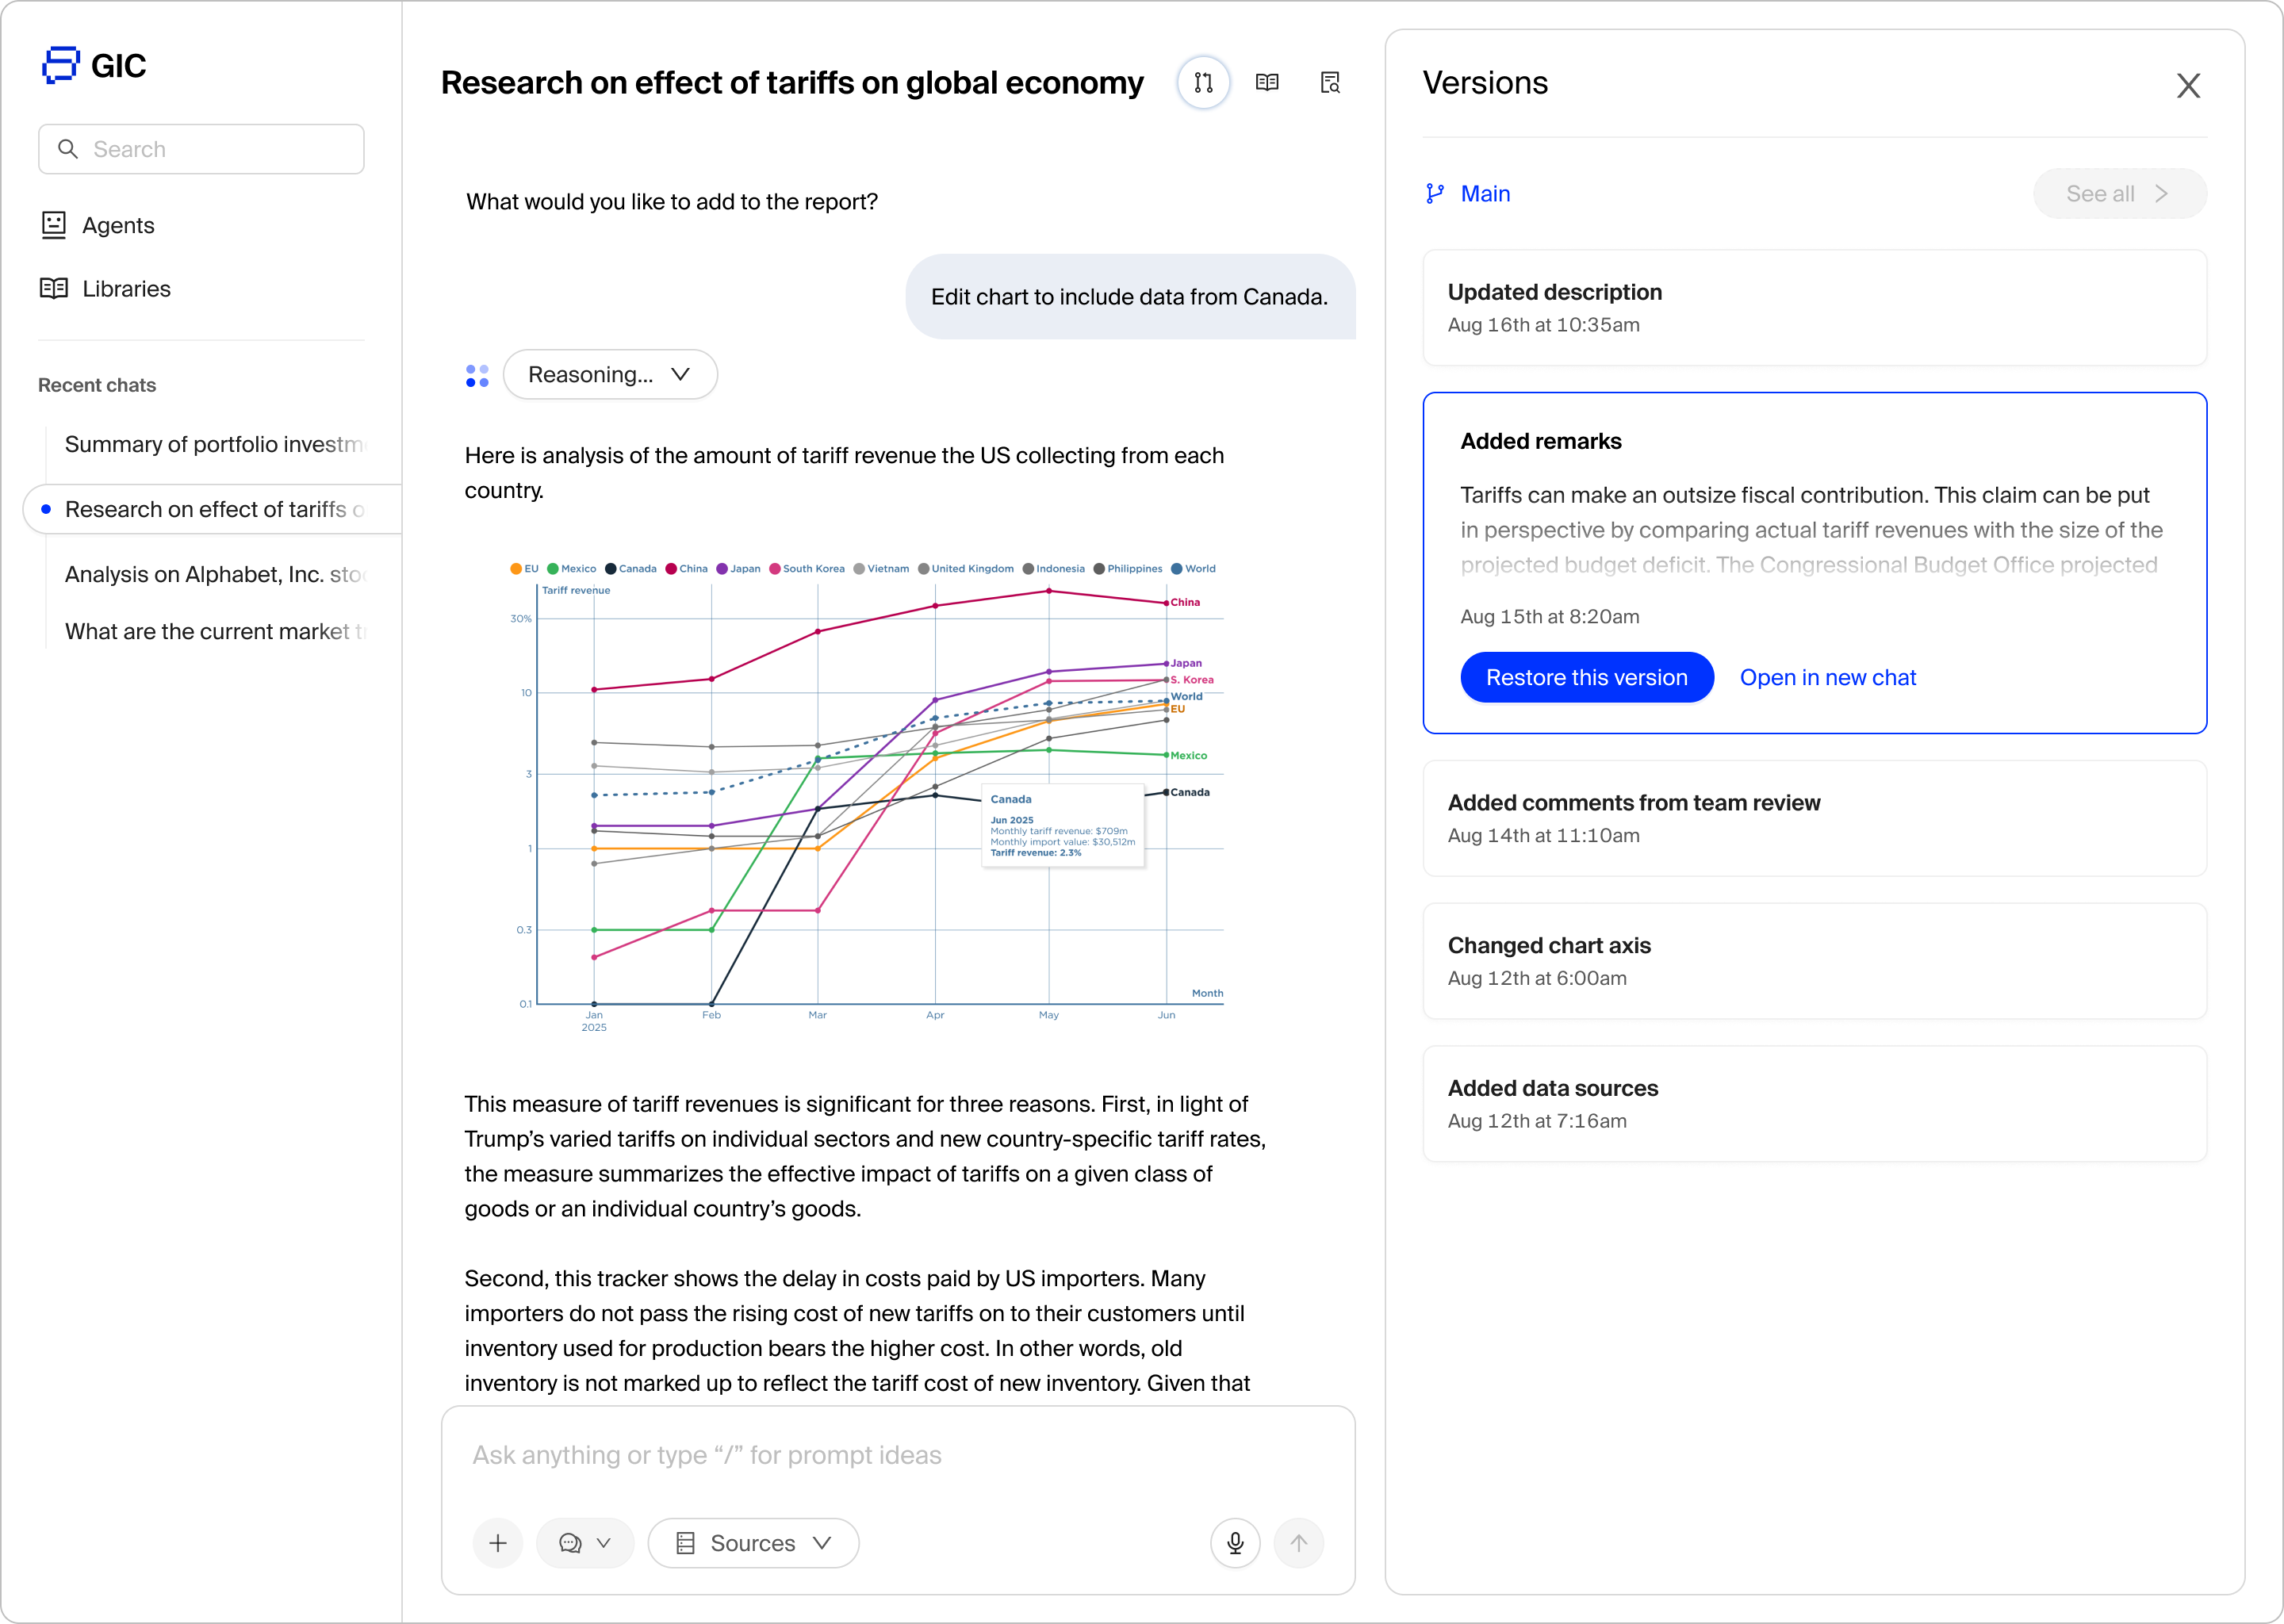Click the Sources list icon
The height and width of the screenshot is (1624, 2284).
coord(685,1543)
